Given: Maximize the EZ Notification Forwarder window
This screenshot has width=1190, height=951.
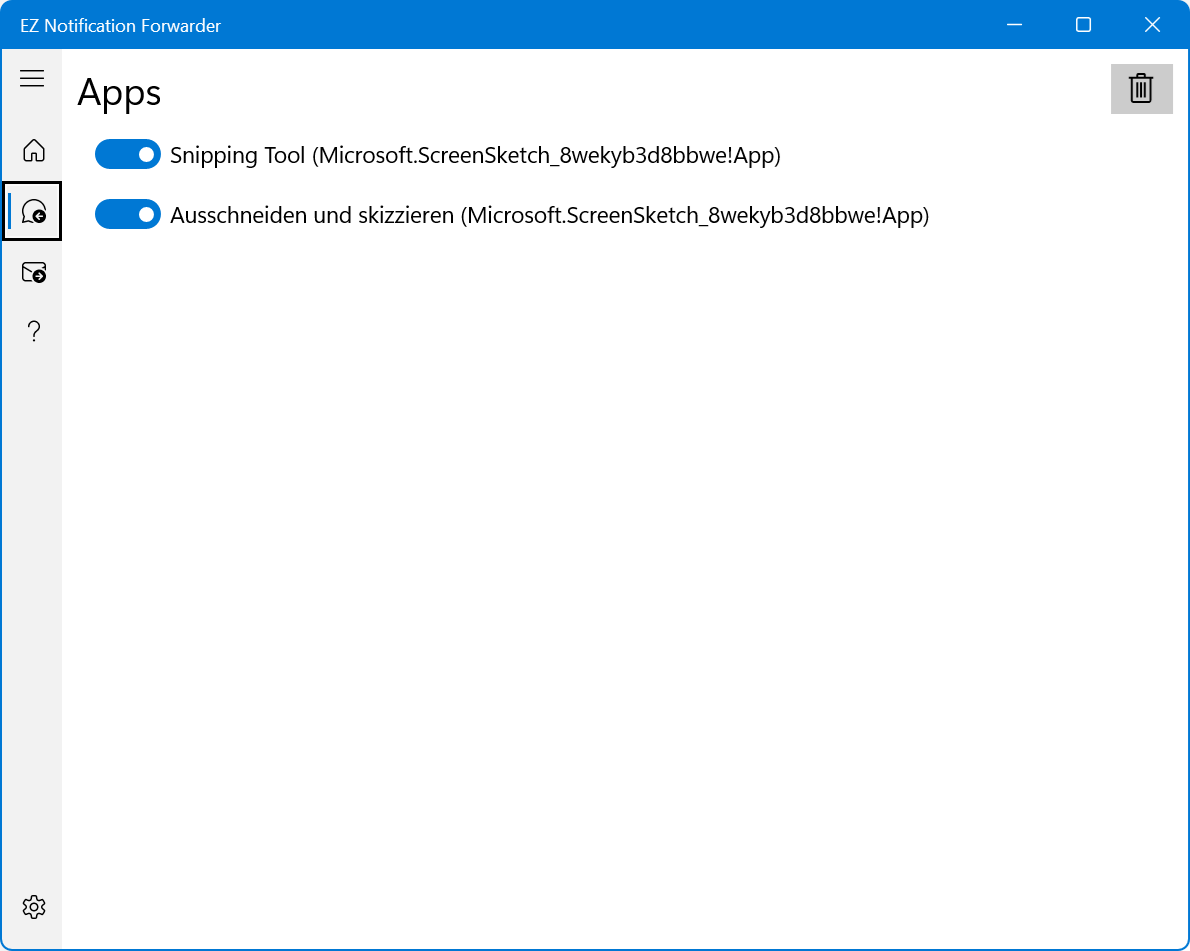Looking at the screenshot, I should point(1083,25).
